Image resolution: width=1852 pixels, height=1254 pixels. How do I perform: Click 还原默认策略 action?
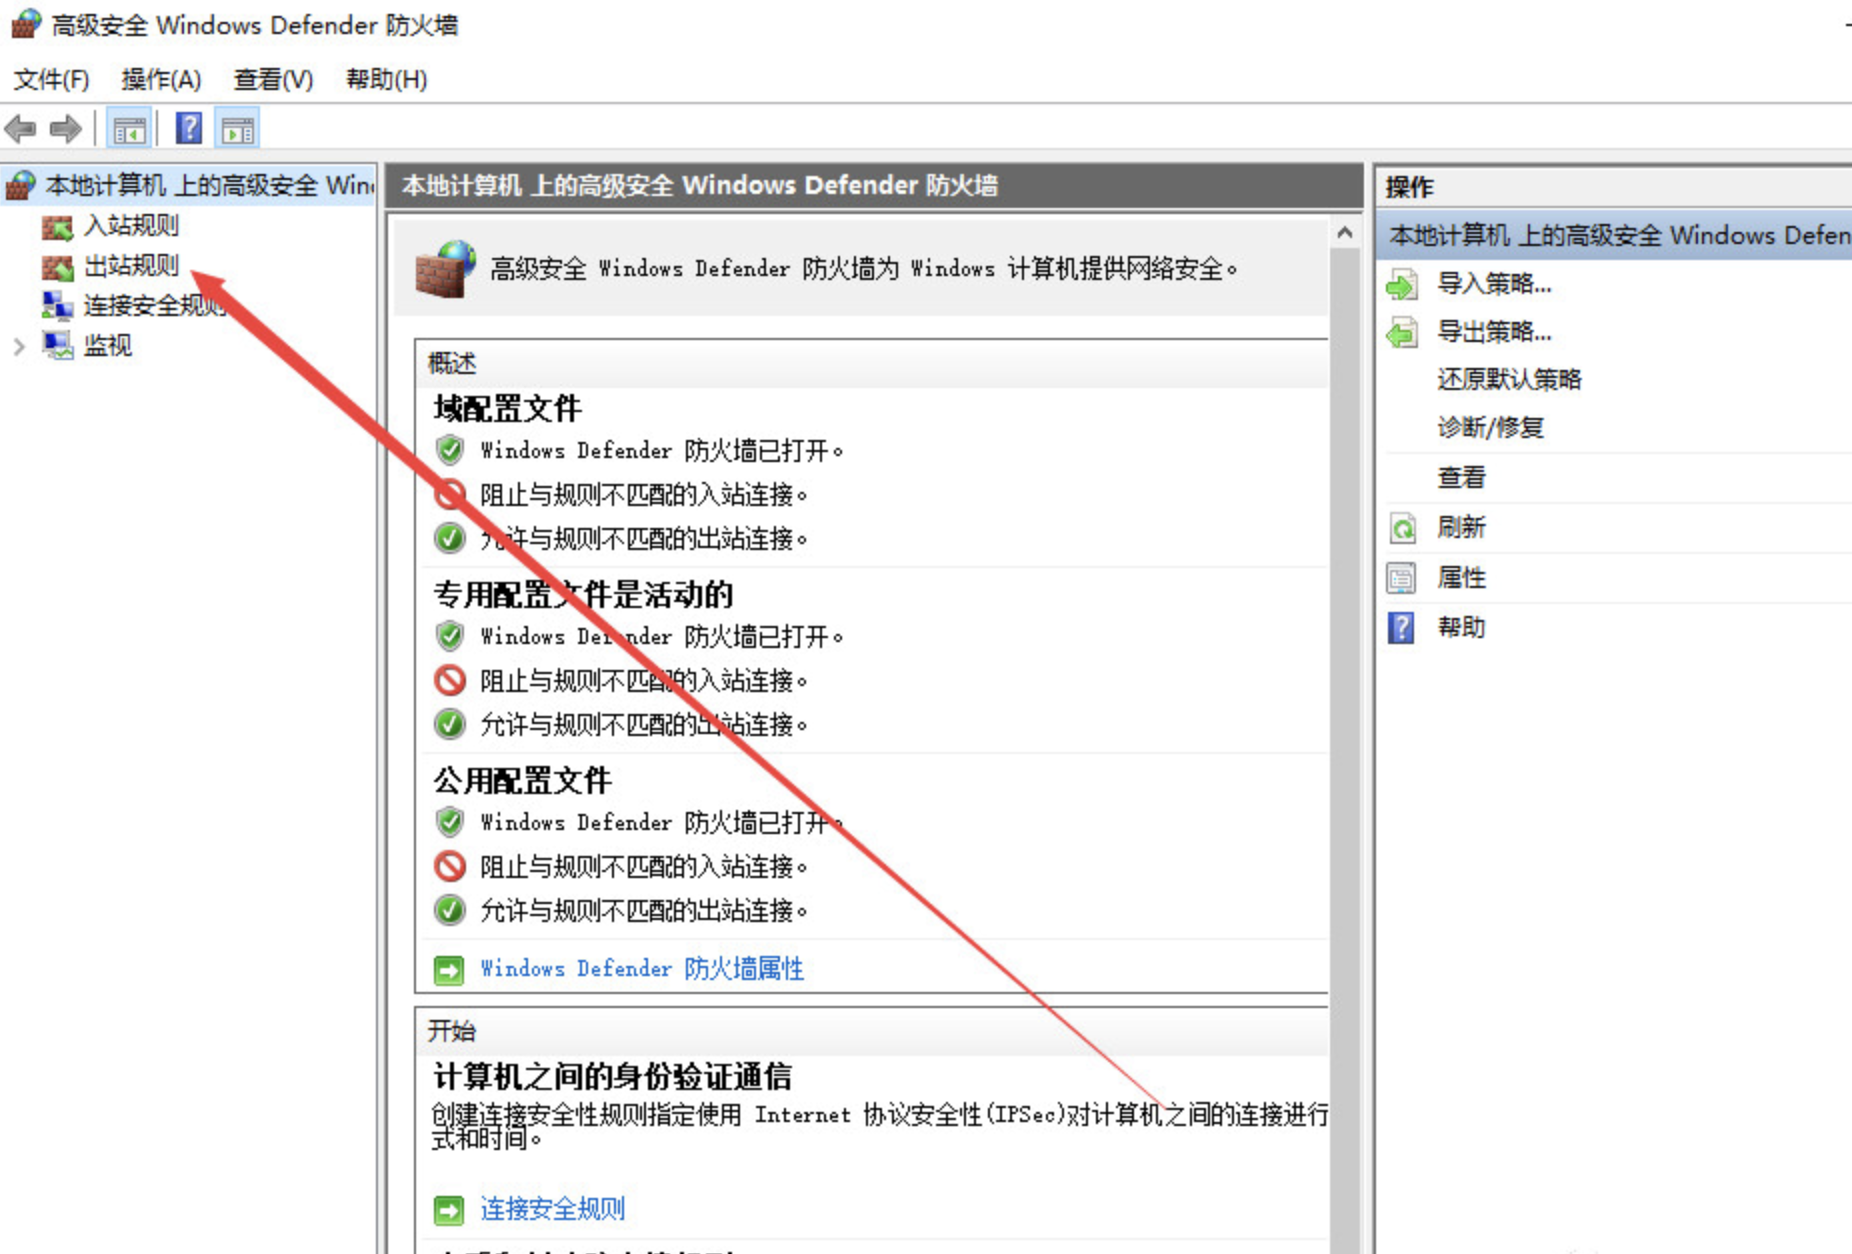point(1509,379)
